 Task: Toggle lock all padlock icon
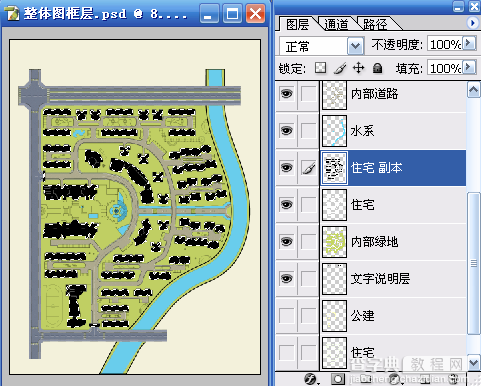pyautogui.click(x=377, y=68)
